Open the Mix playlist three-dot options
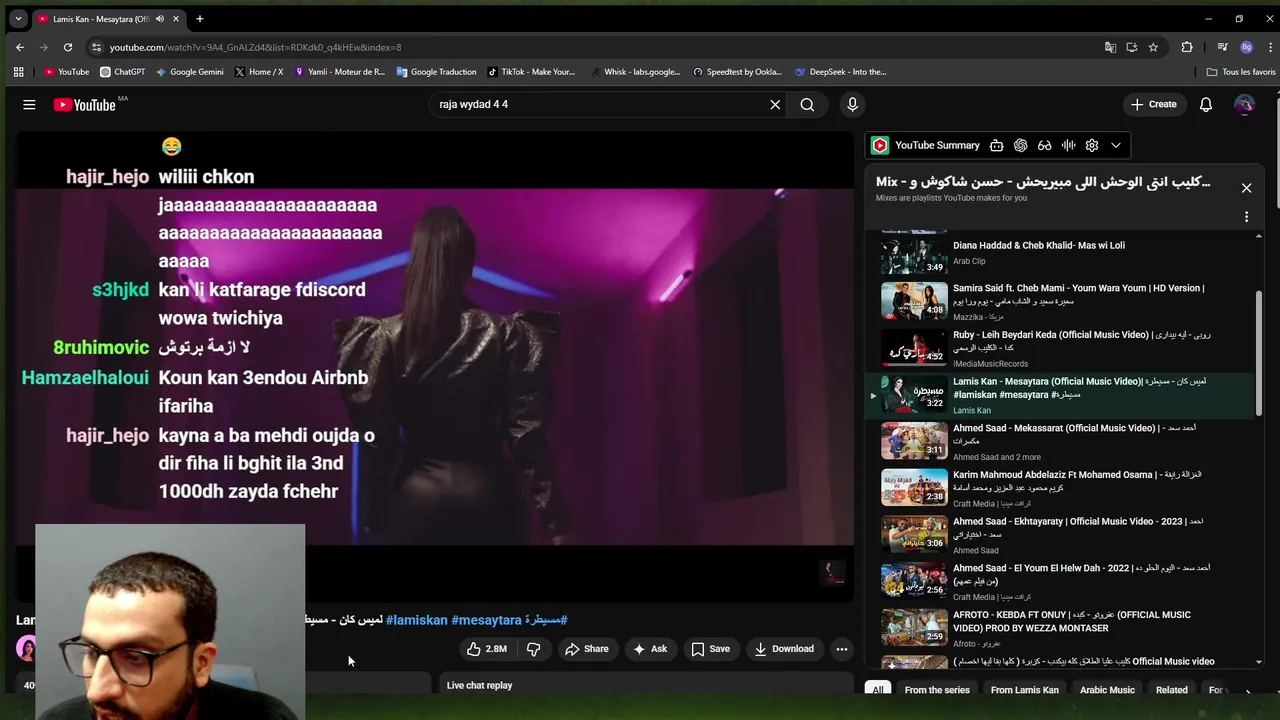The height and width of the screenshot is (720, 1280). point(1246,216)
